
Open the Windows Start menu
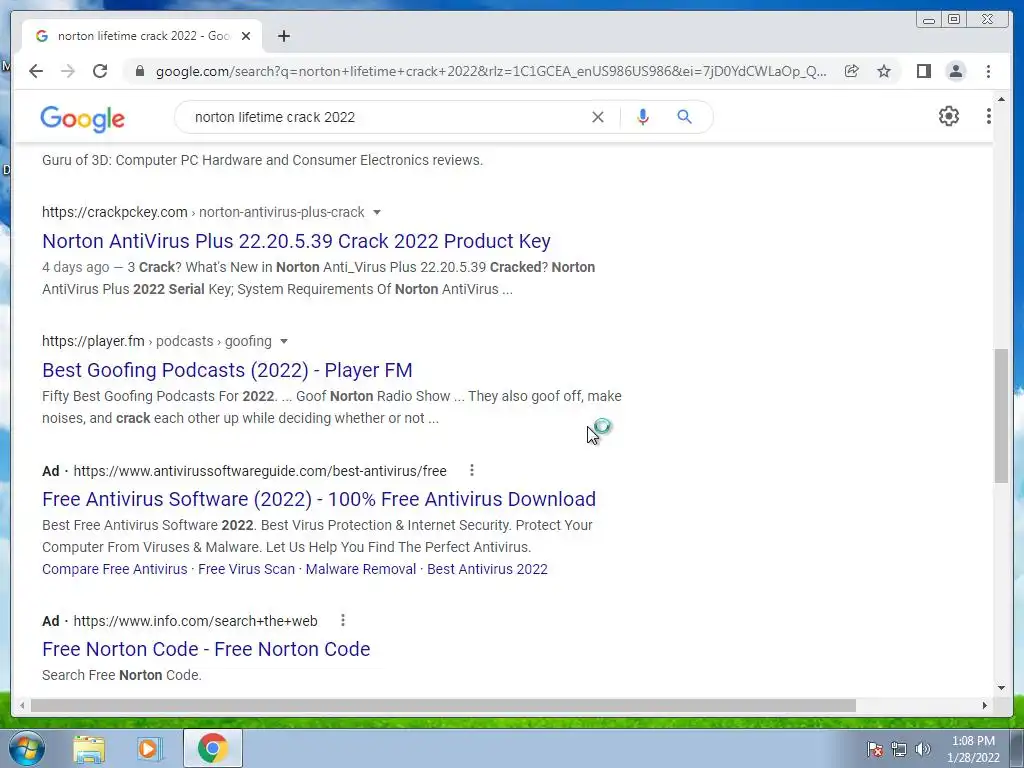click(x=27, y=748)
